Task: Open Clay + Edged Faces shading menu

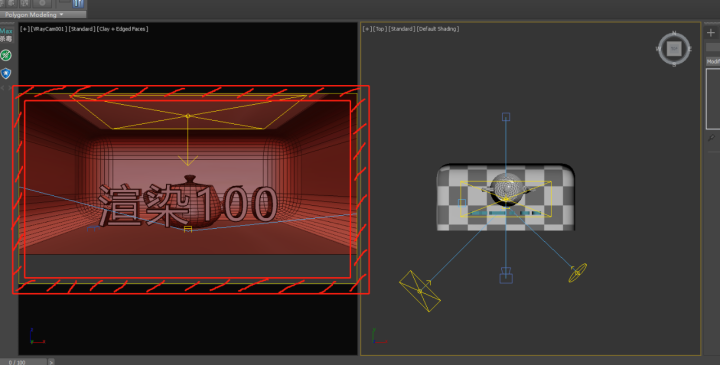Action: [123, 29]
